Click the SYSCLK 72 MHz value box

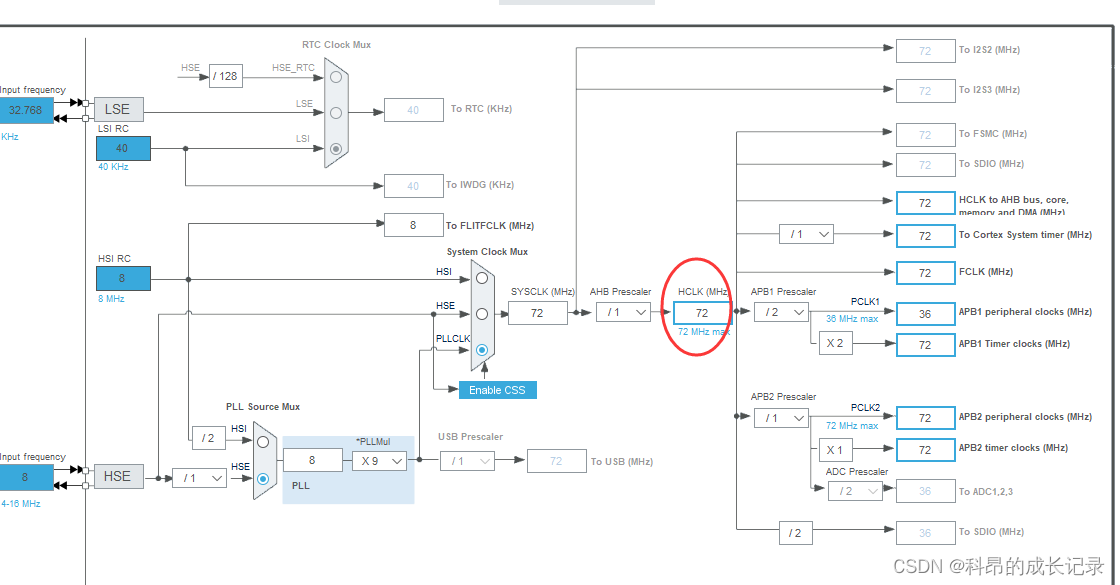click(538, 313)
